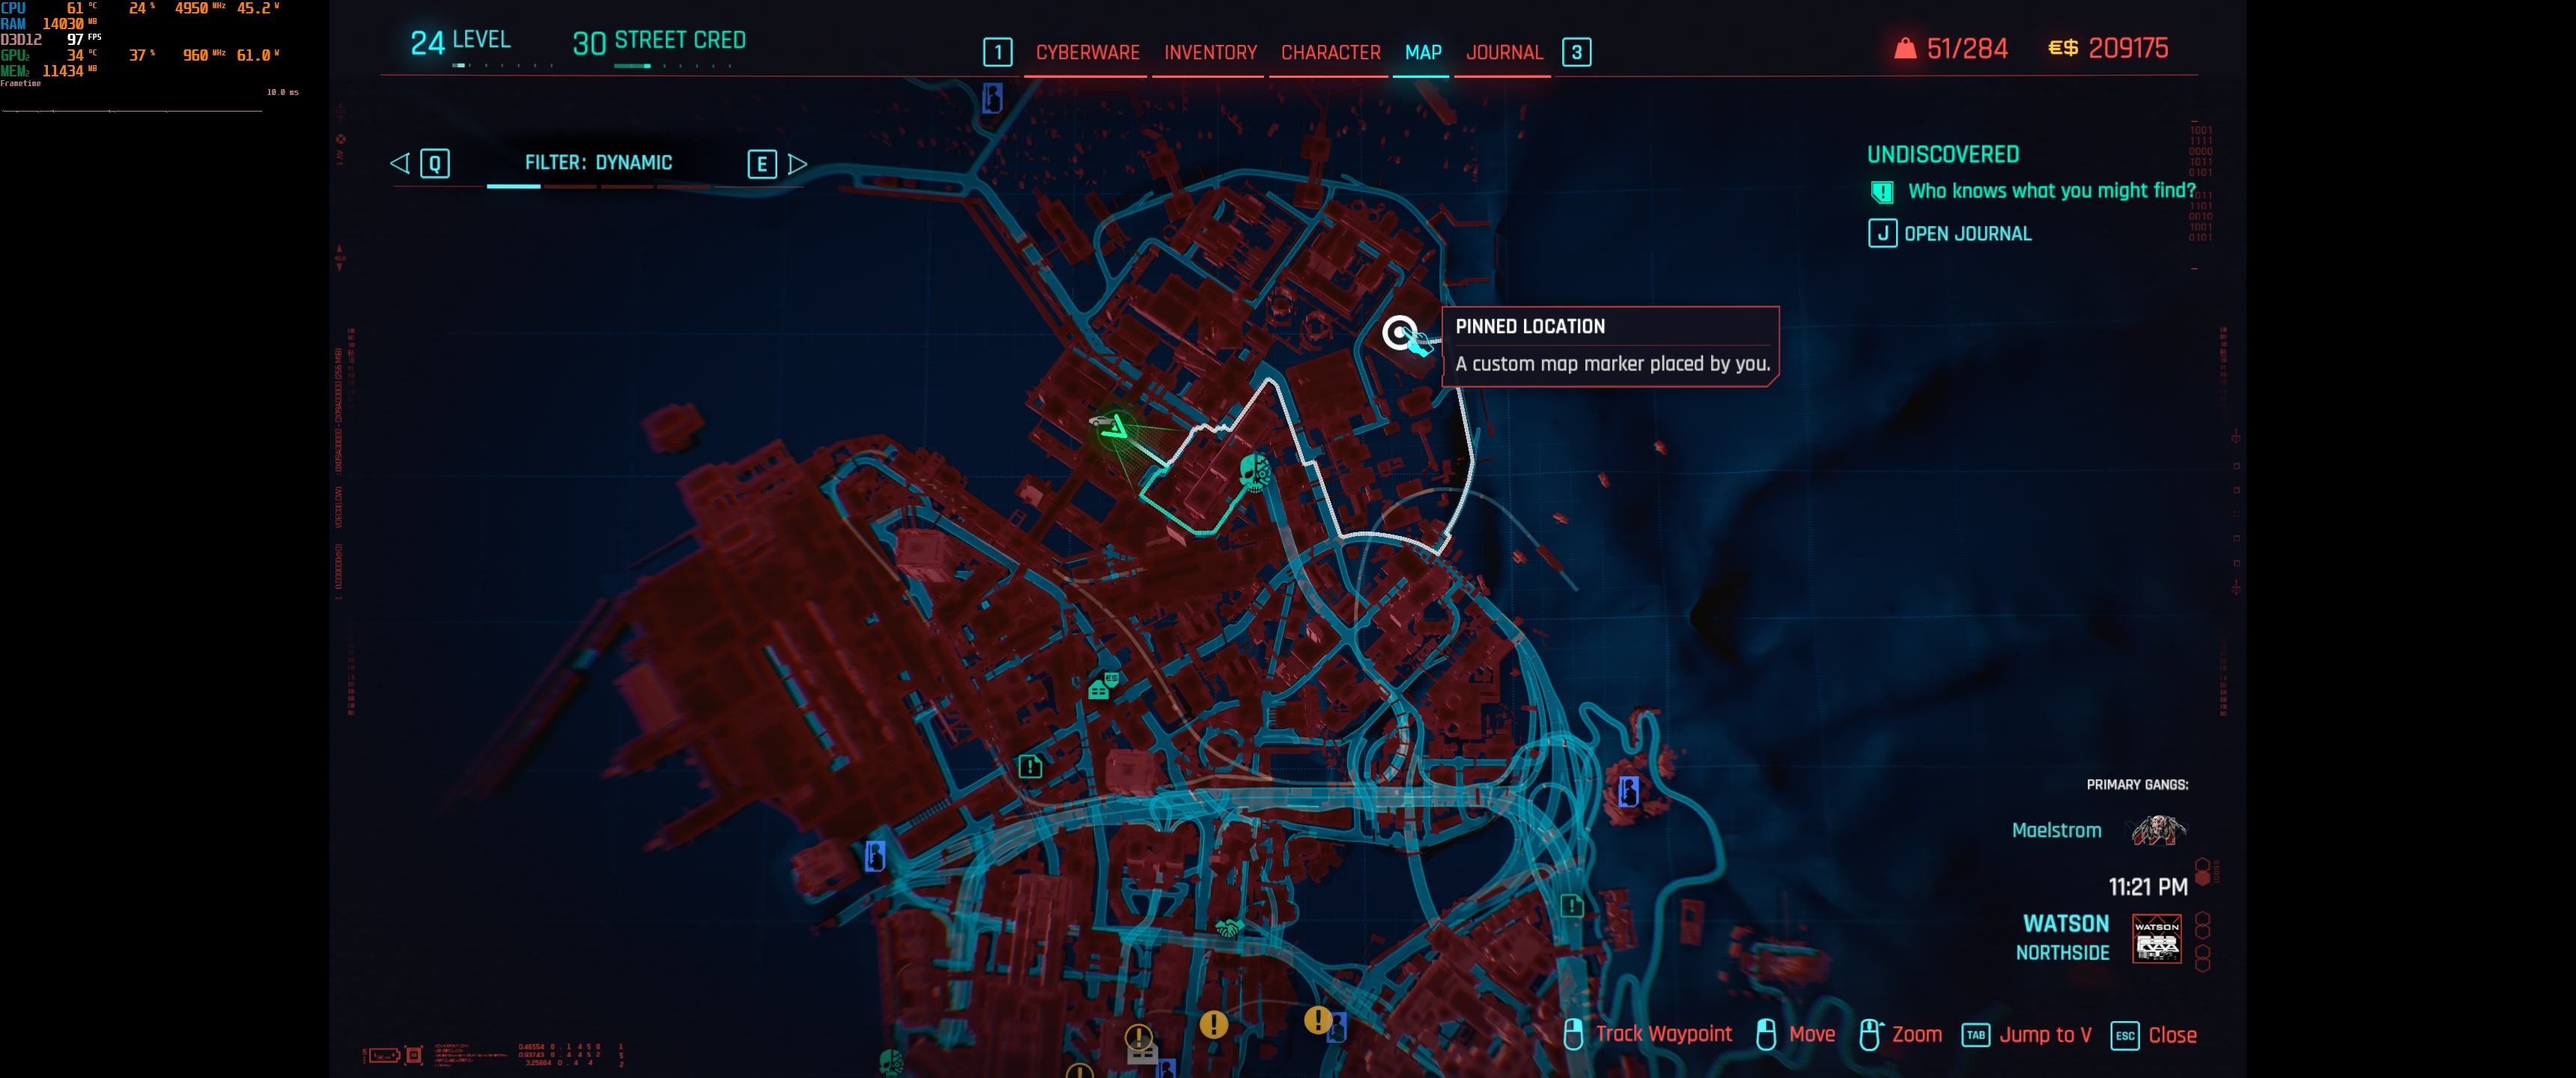
Task: Click the Close label
Action: pyautogui.click(x=2172, y=1035)
